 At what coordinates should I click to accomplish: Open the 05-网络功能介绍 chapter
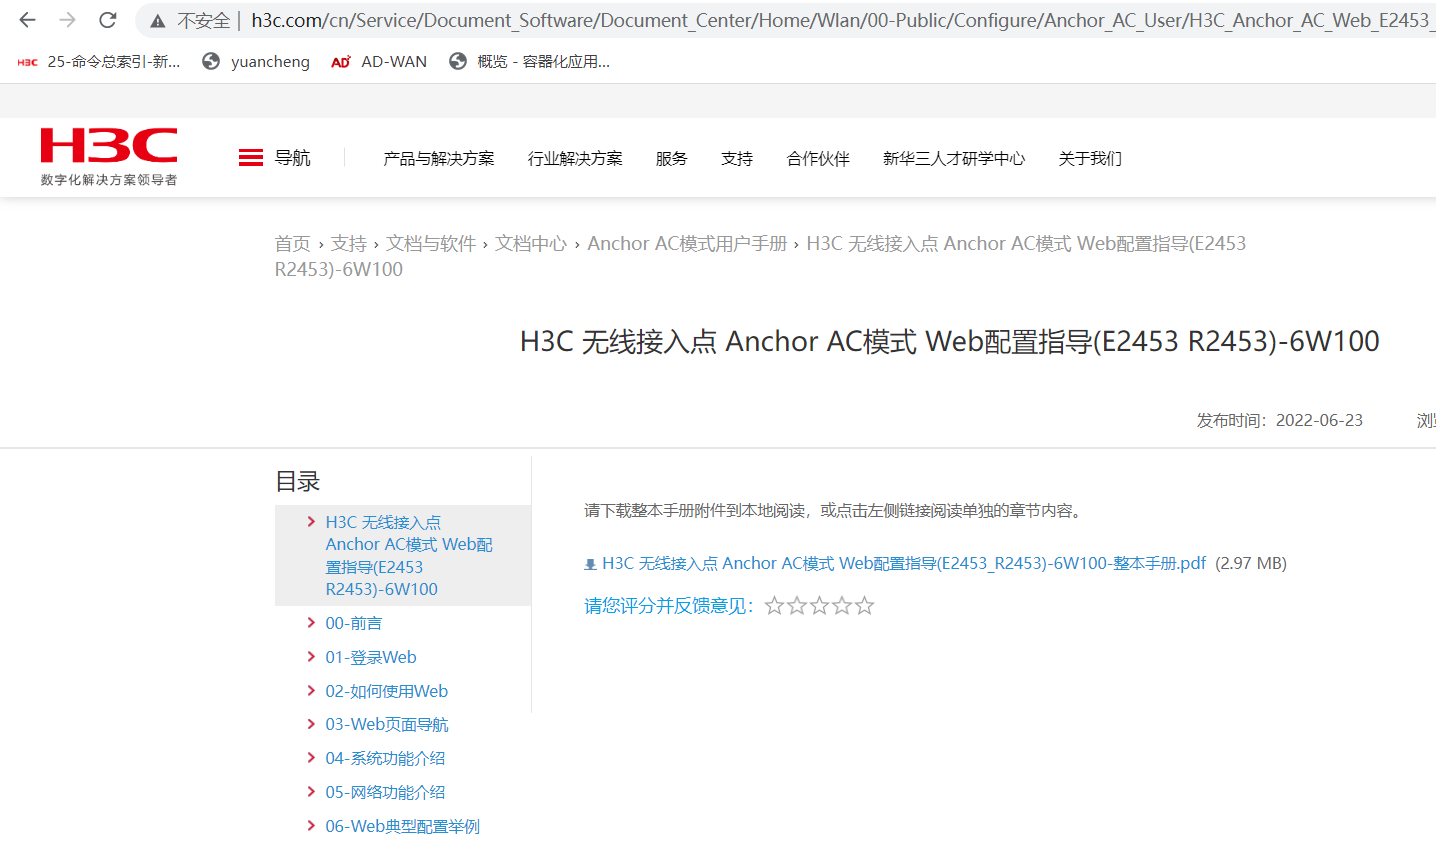[x=385, y=793]
